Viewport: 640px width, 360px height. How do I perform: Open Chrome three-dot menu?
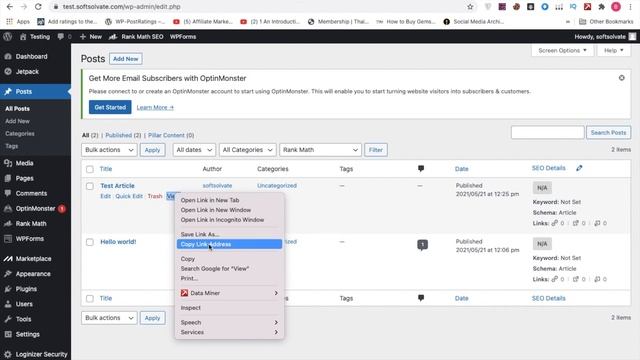630,7
